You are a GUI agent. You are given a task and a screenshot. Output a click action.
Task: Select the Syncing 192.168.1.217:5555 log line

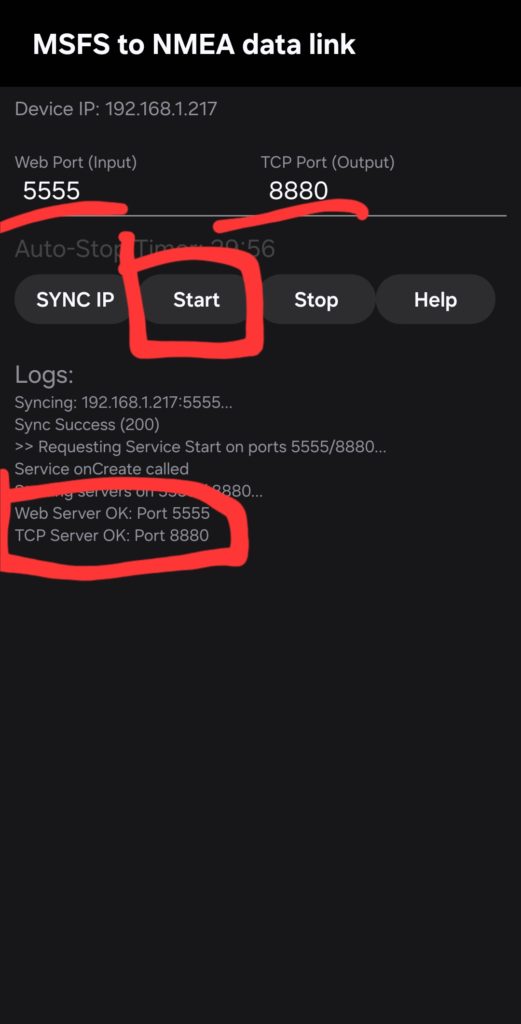click(x=123, y=402)
